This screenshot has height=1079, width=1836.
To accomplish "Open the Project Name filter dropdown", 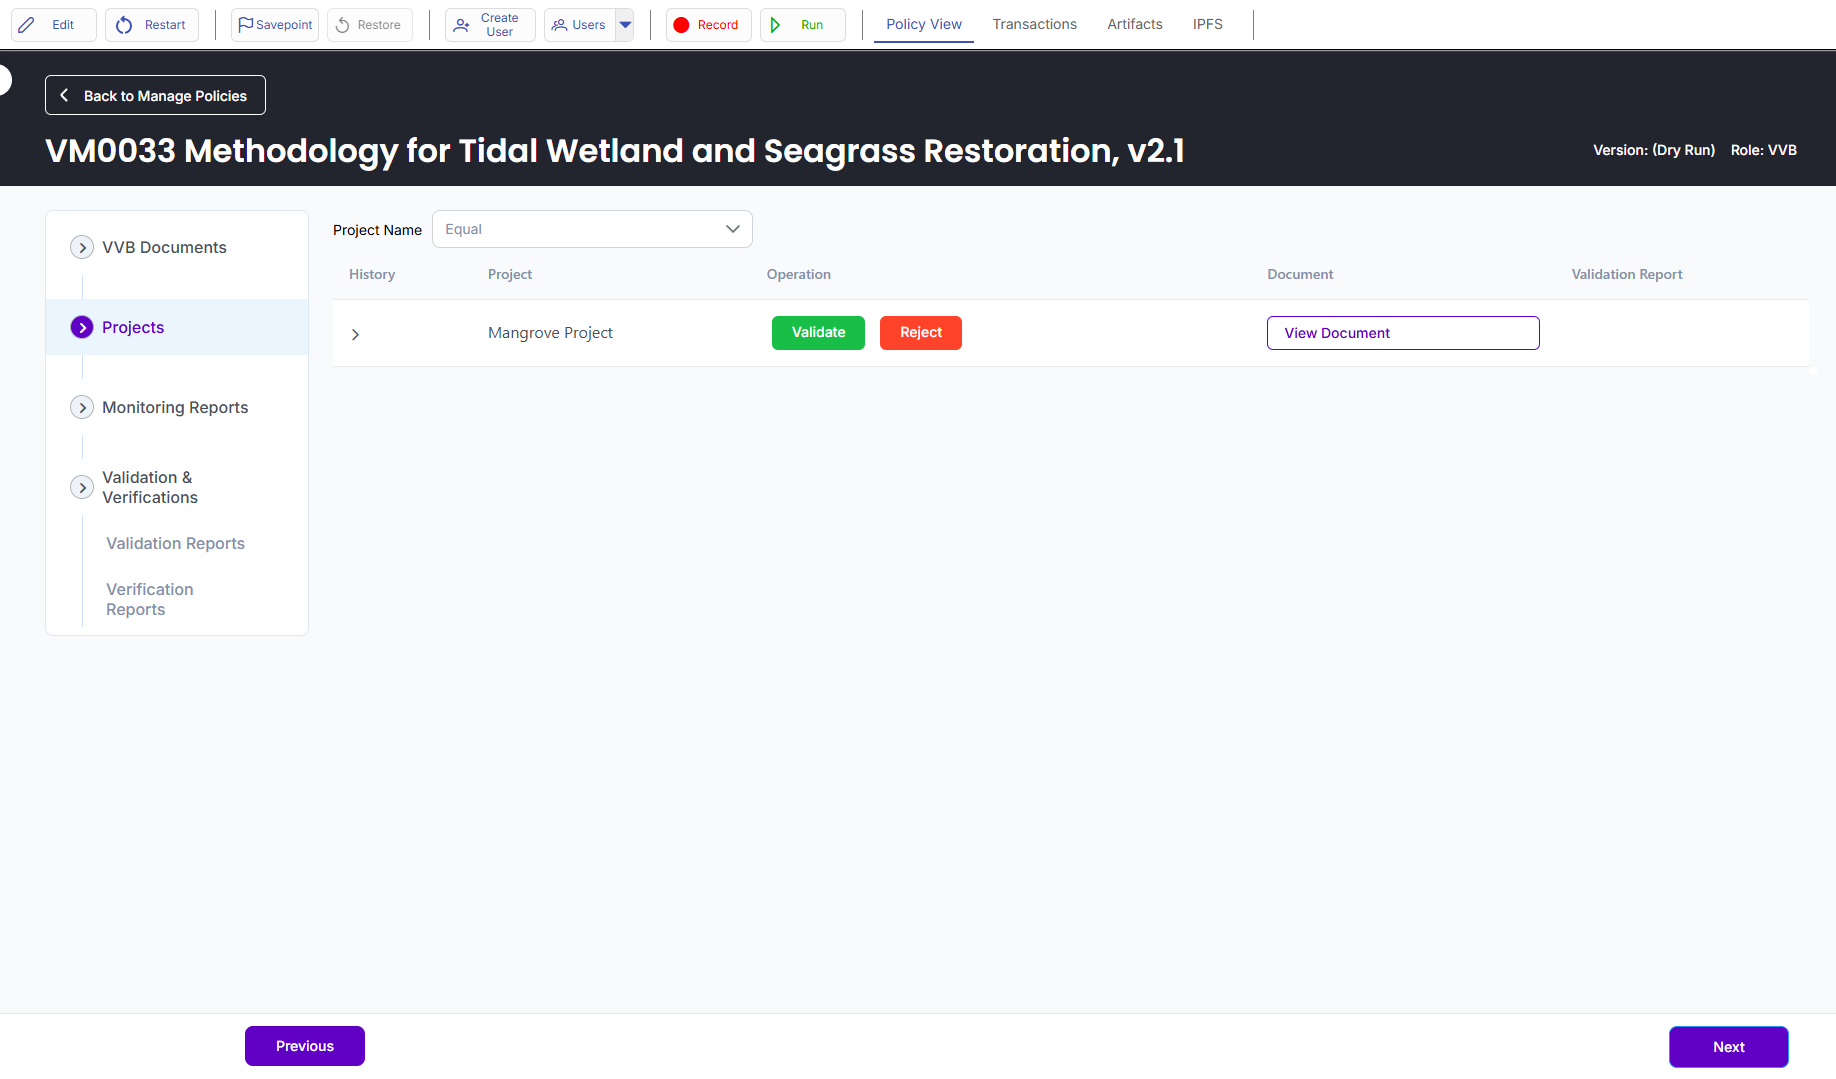I will coord(592,229).
